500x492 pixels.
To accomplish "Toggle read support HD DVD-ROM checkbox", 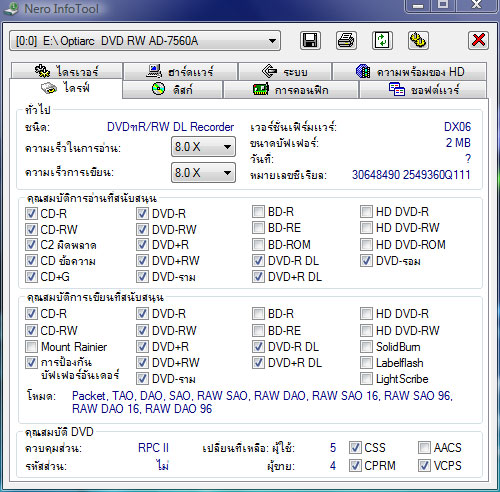I will tap(366, 245).
